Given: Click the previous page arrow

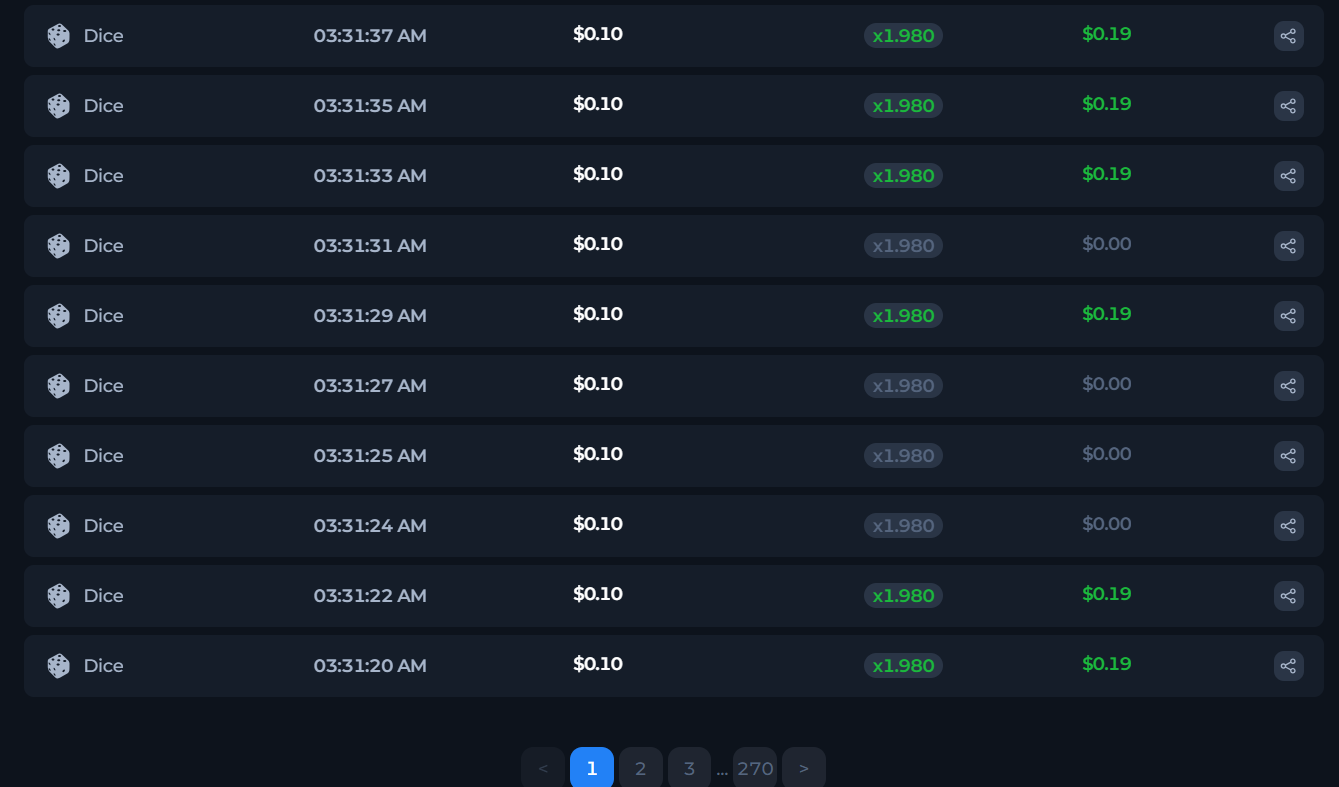Looking at the screenshot, I should pos(543,768).
